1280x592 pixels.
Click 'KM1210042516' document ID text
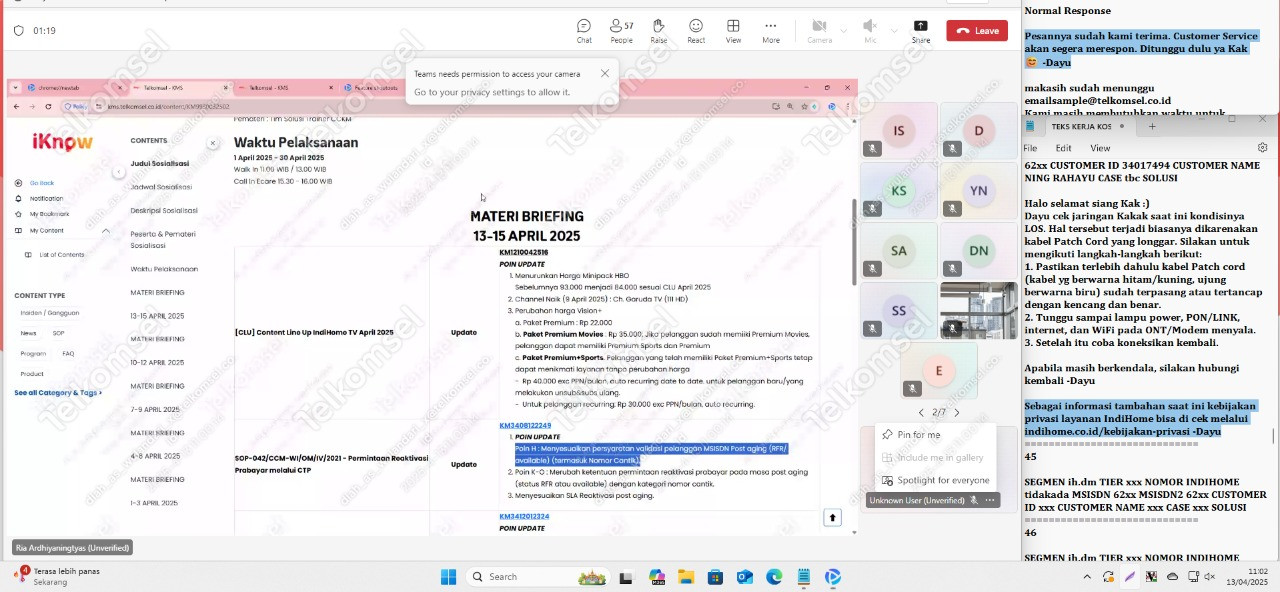524,253
